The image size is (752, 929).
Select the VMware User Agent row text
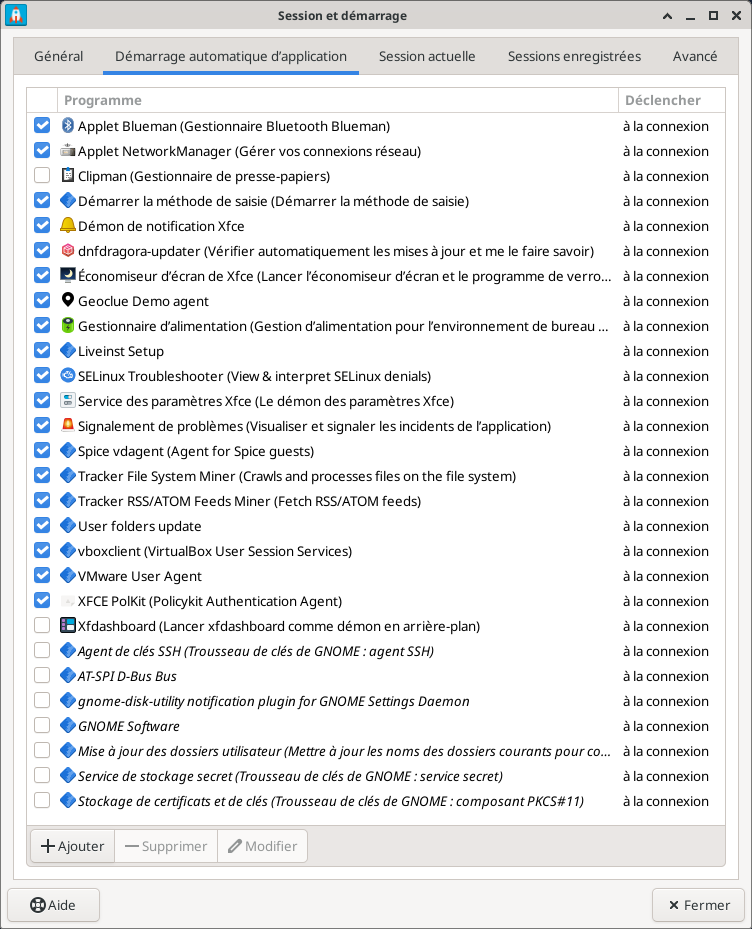pos(140,576)
